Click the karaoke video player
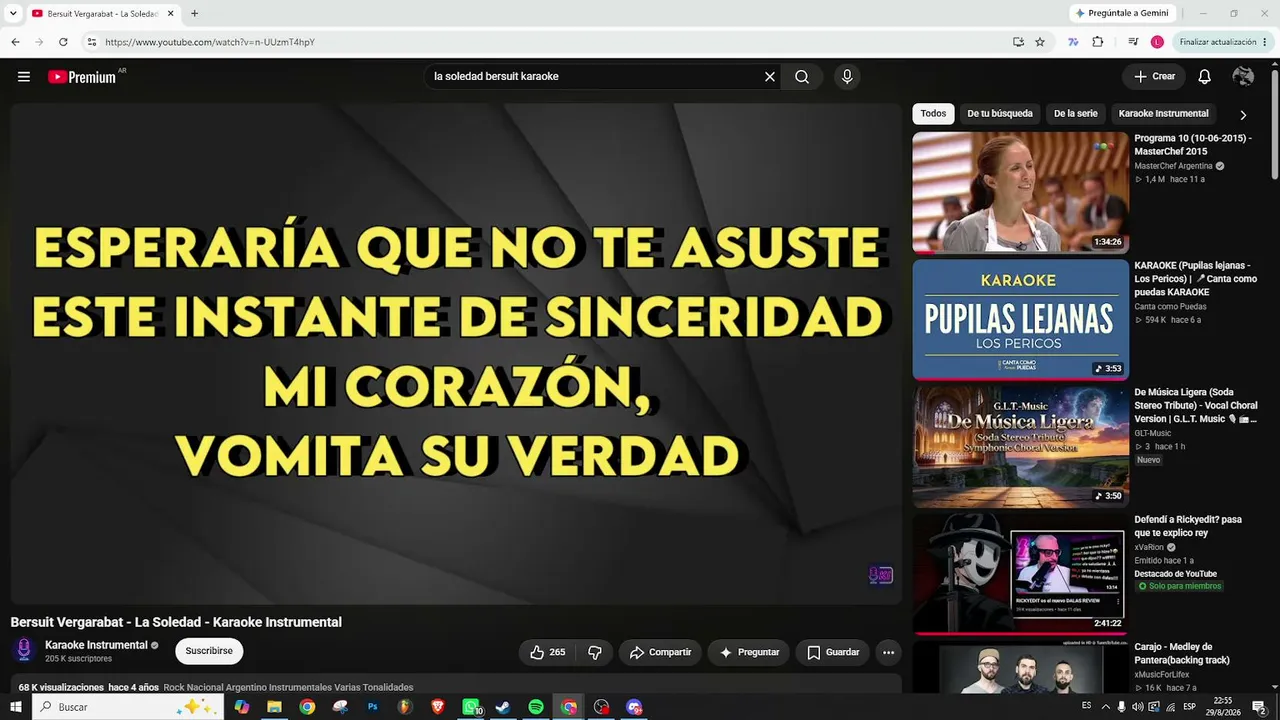Screen dimensions: 1280x720 coord(456,354)
